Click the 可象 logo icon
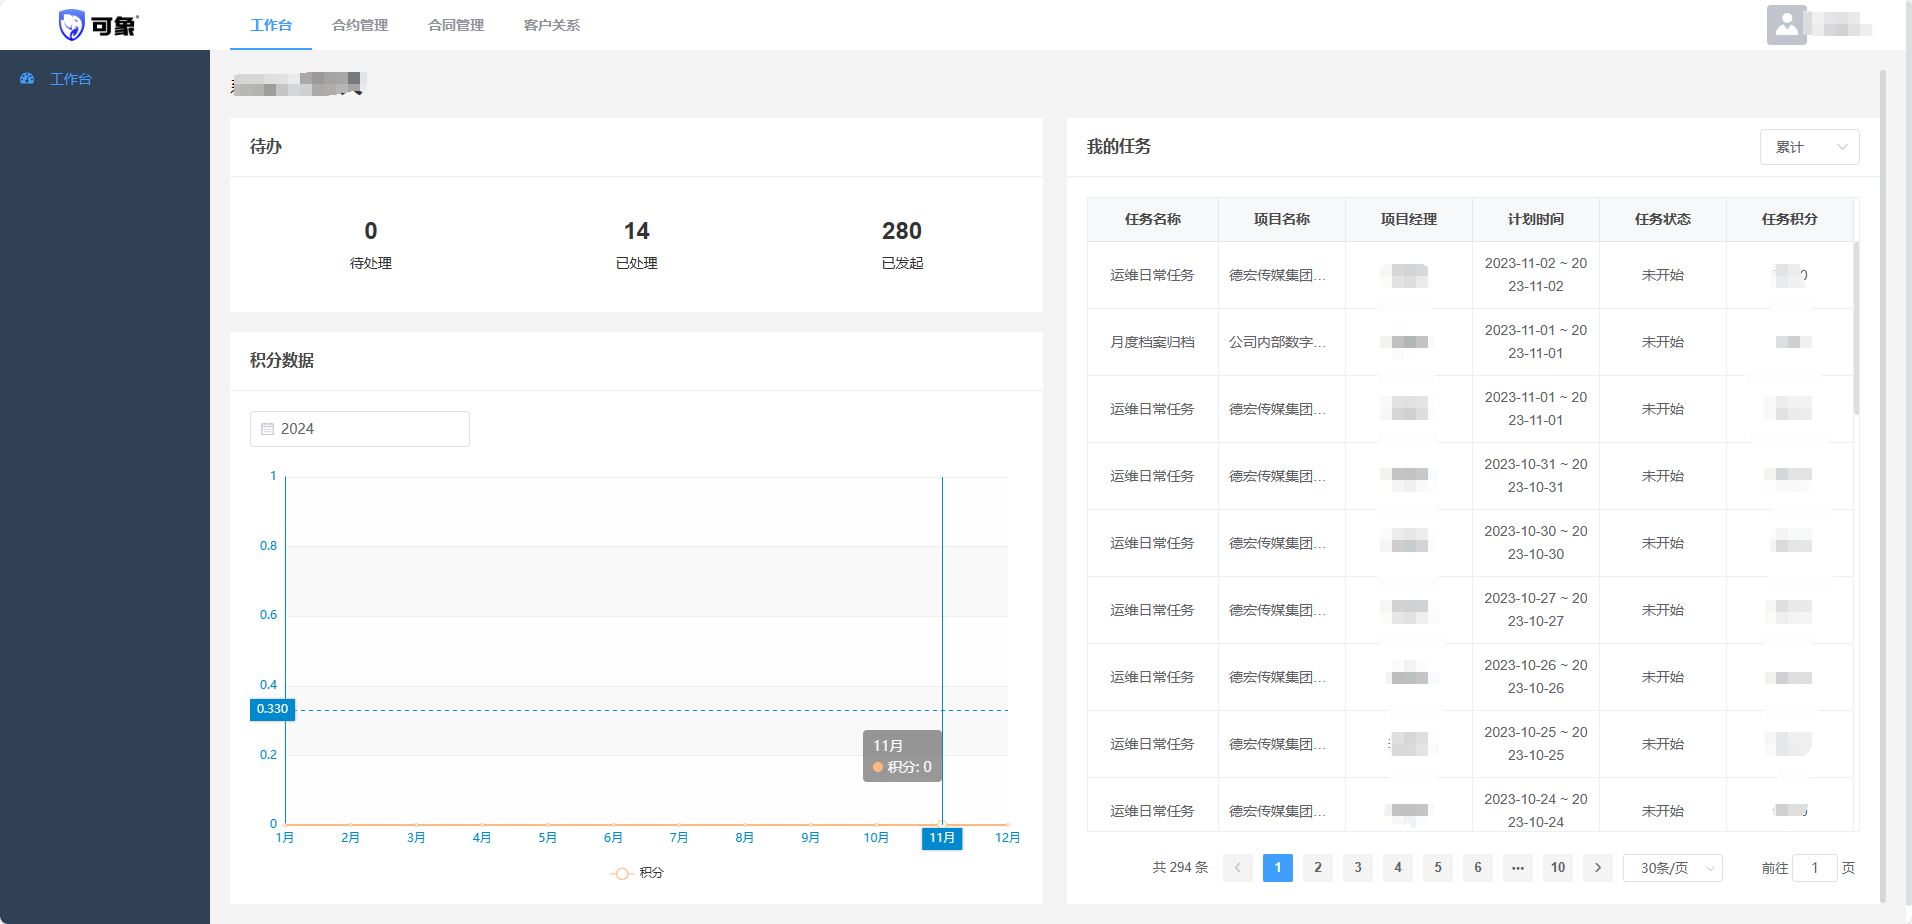The width and height of the screenshot is (1912, 924). click(71, 25)
